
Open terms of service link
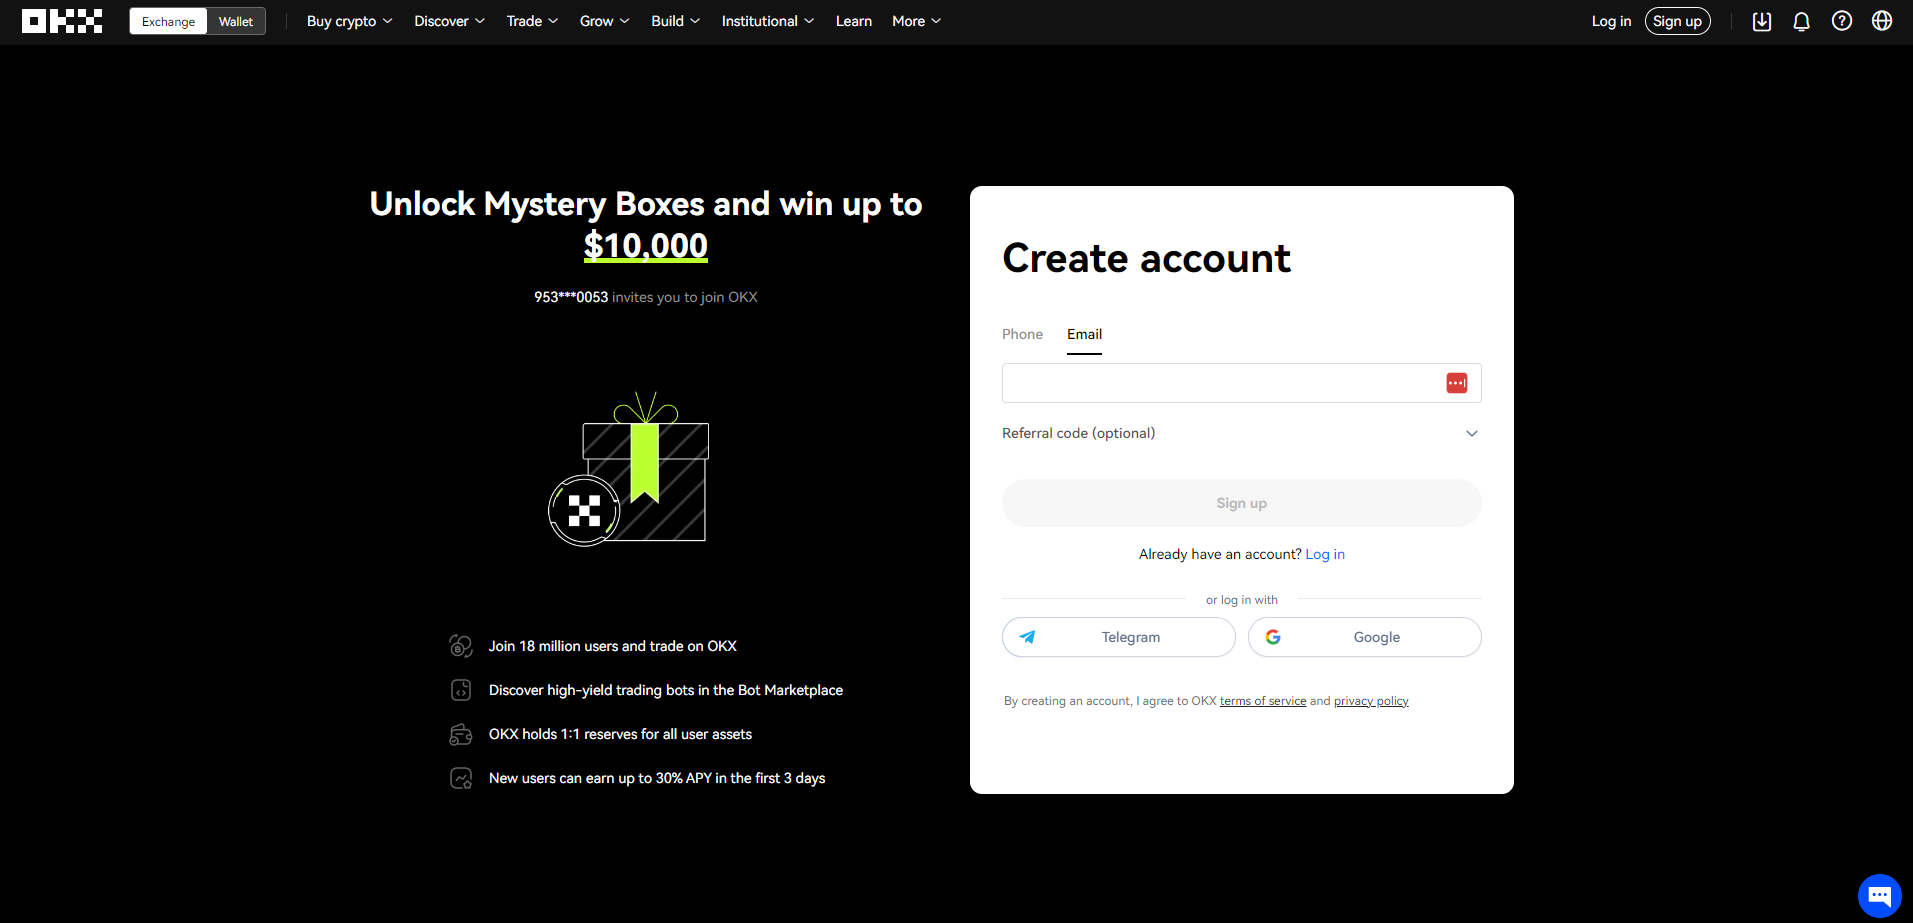click(x=1263, y=701)
